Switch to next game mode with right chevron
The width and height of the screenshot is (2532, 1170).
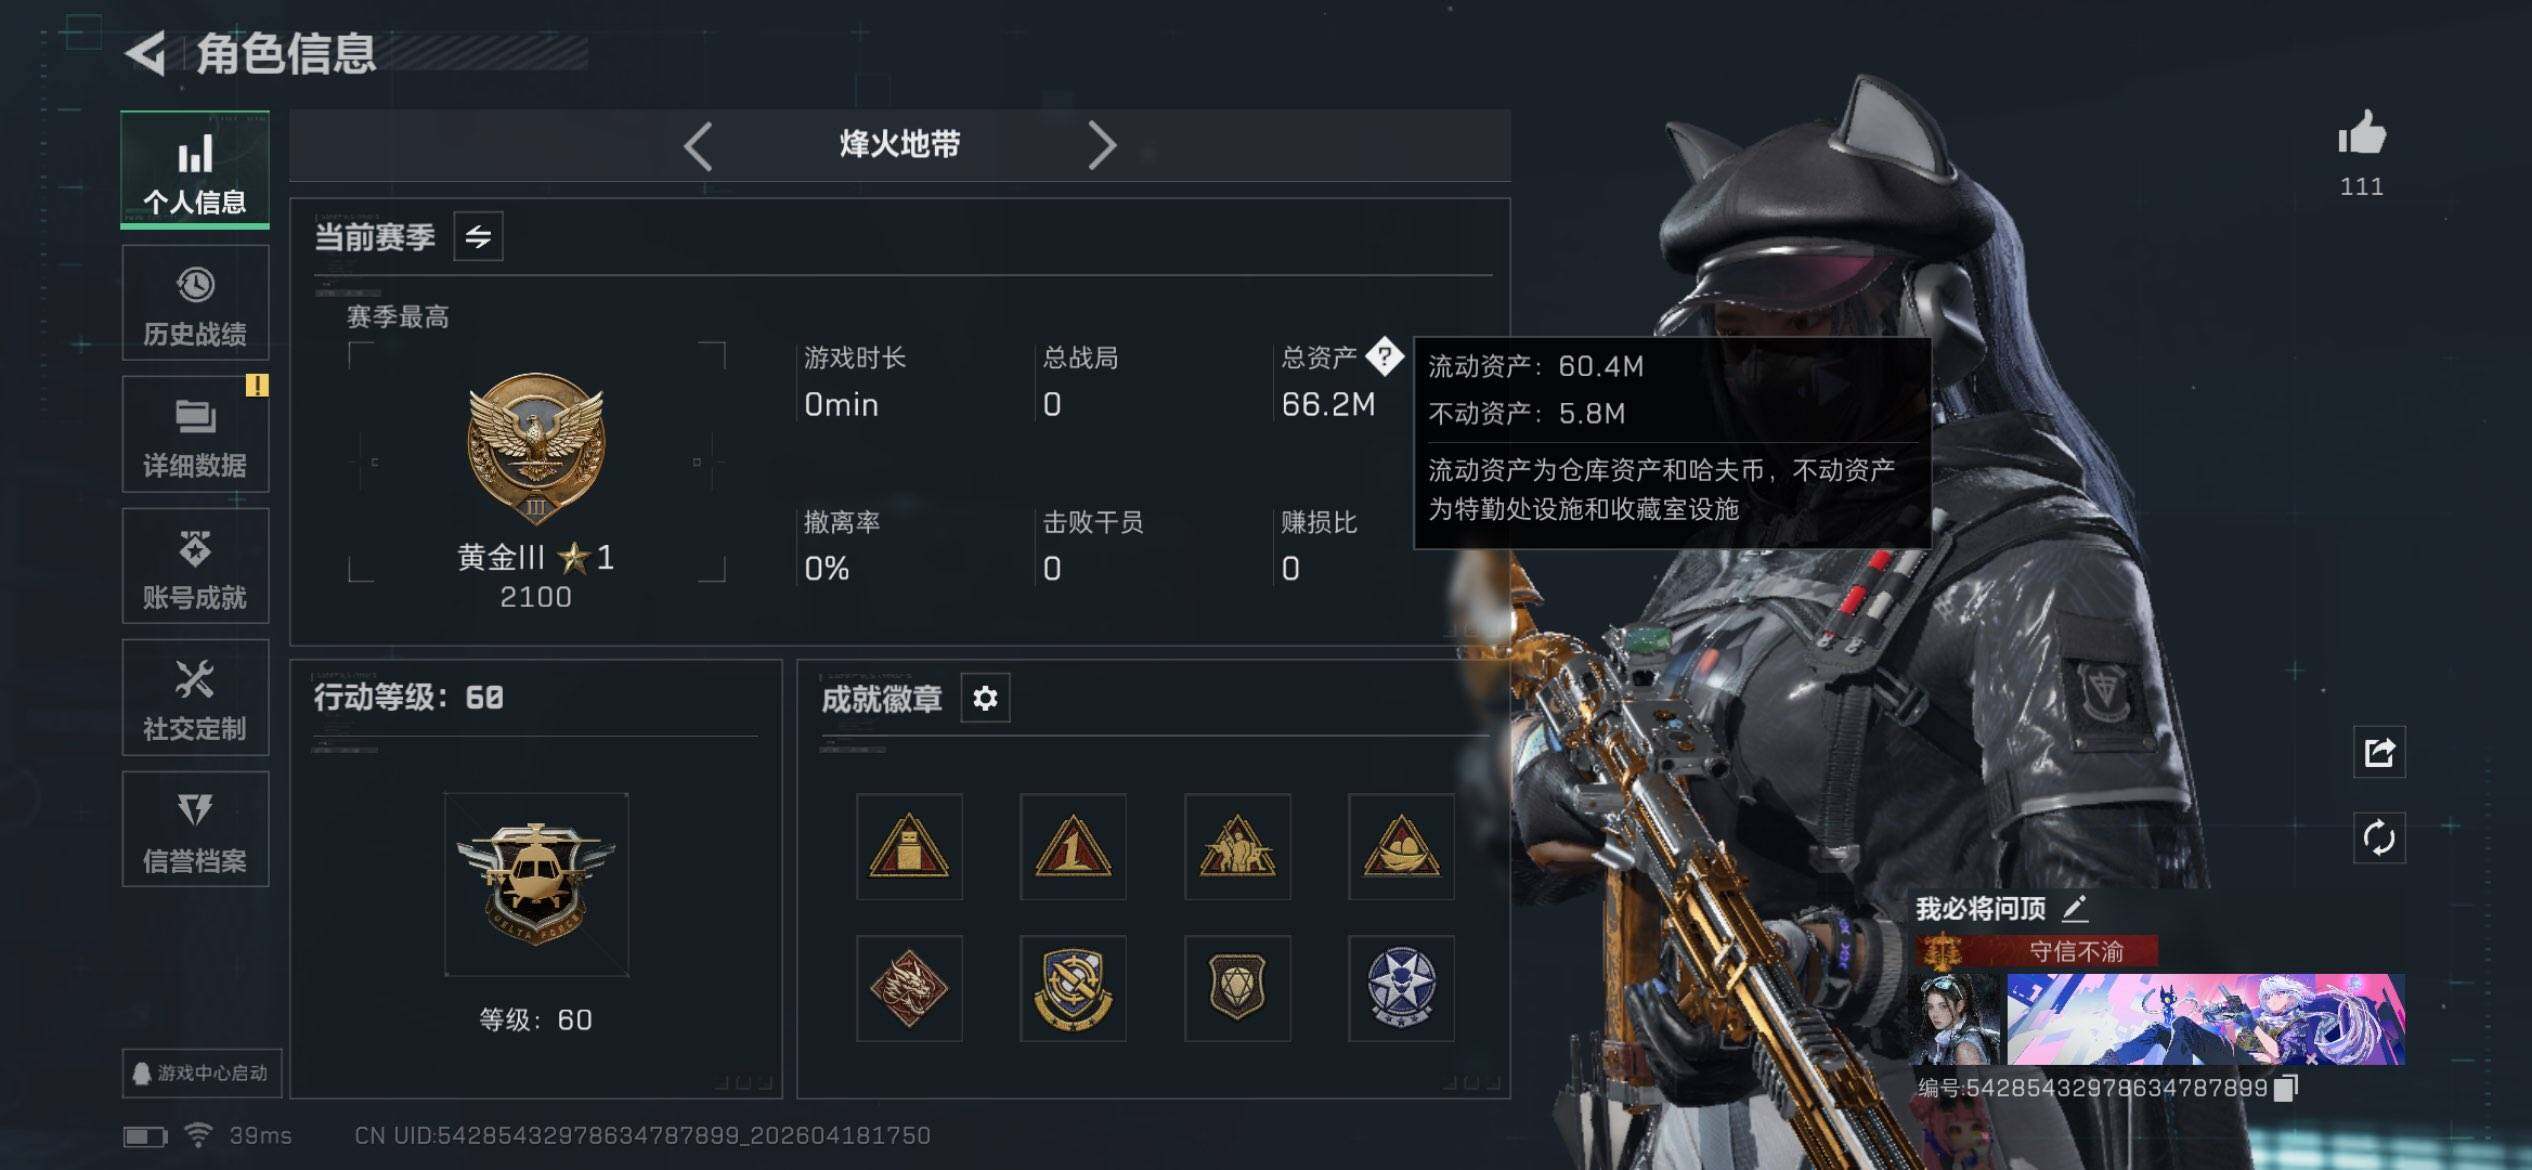point(1101,146)
